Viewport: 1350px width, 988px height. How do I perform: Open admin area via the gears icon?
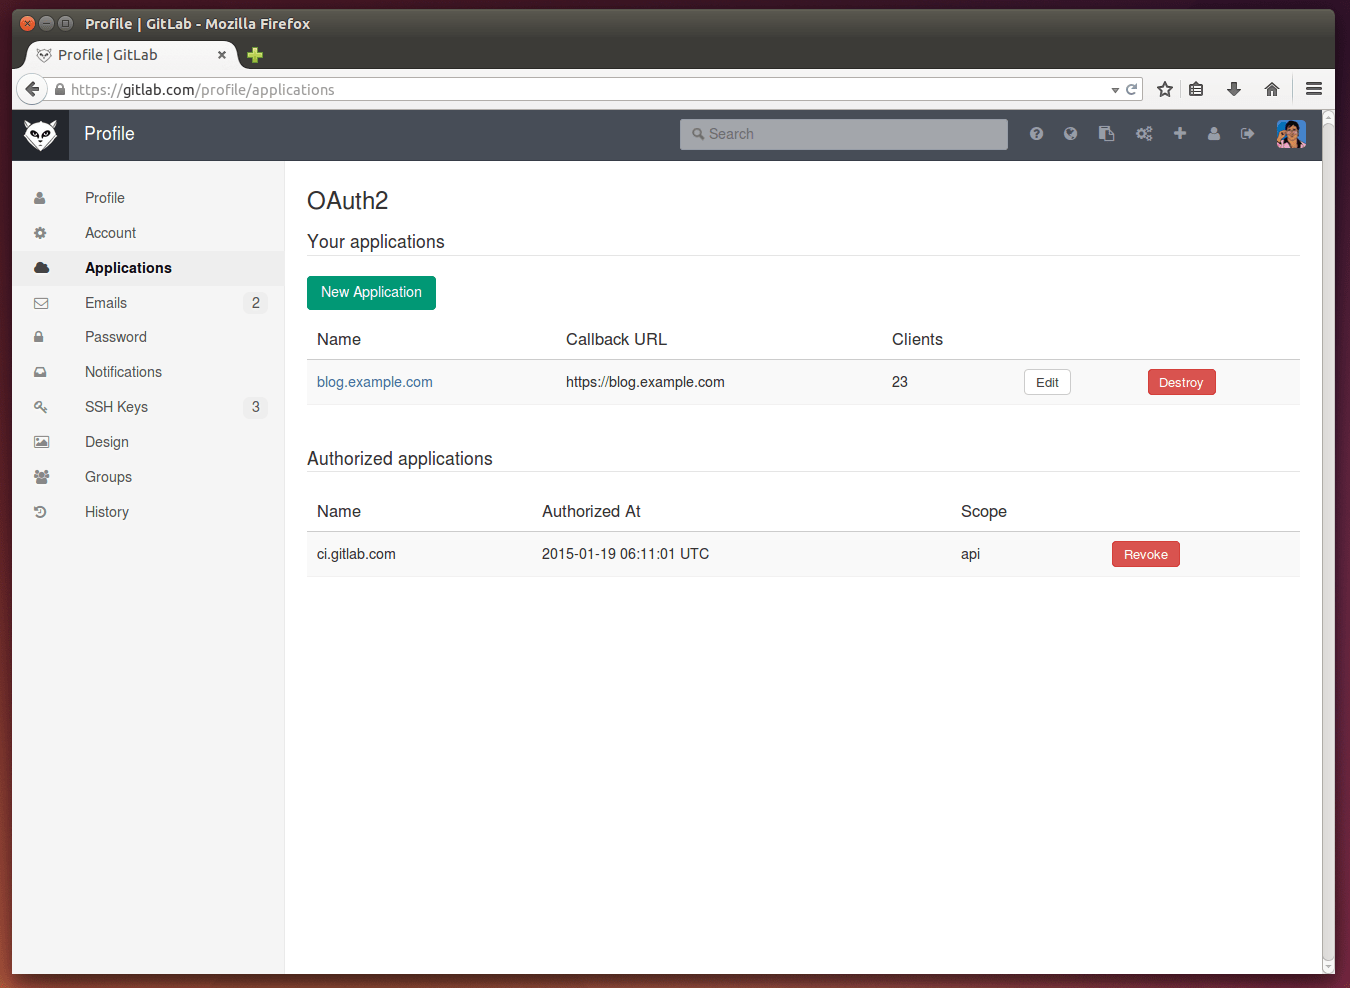tap(1144, 133)
